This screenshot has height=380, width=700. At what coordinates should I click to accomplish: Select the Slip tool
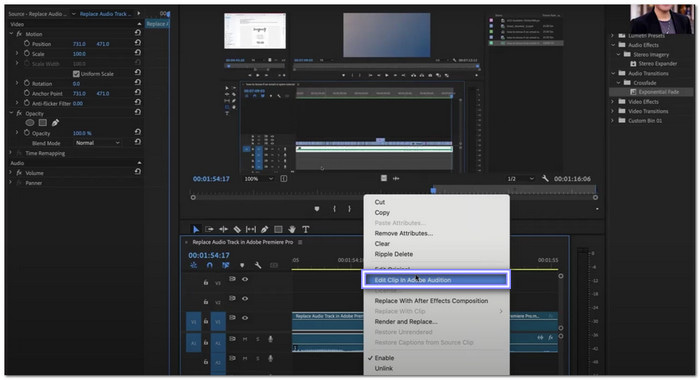(251, 229)
